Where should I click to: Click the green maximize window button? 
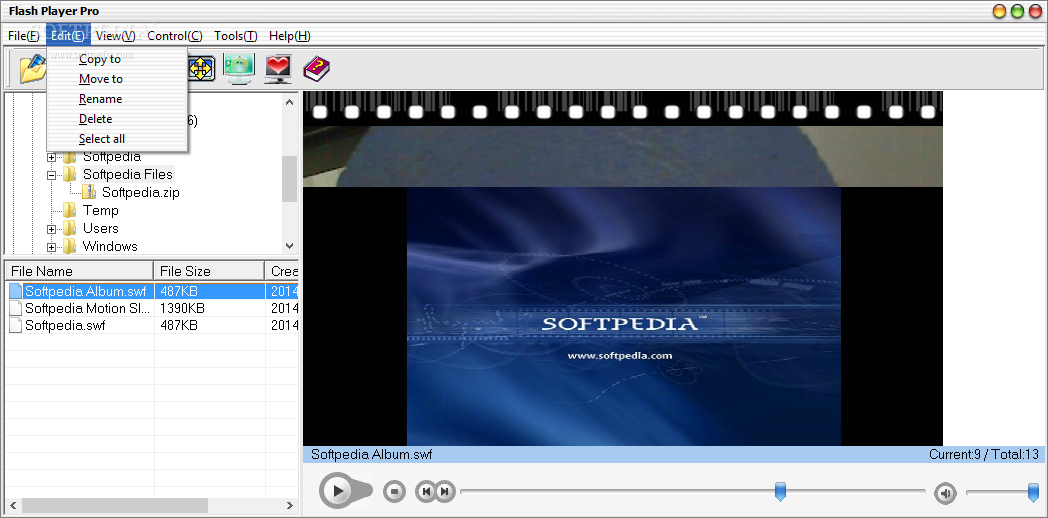(x=1018, y=11)
